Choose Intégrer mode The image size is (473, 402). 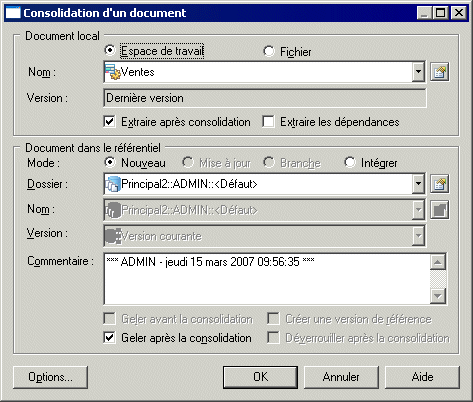(350, 163)
